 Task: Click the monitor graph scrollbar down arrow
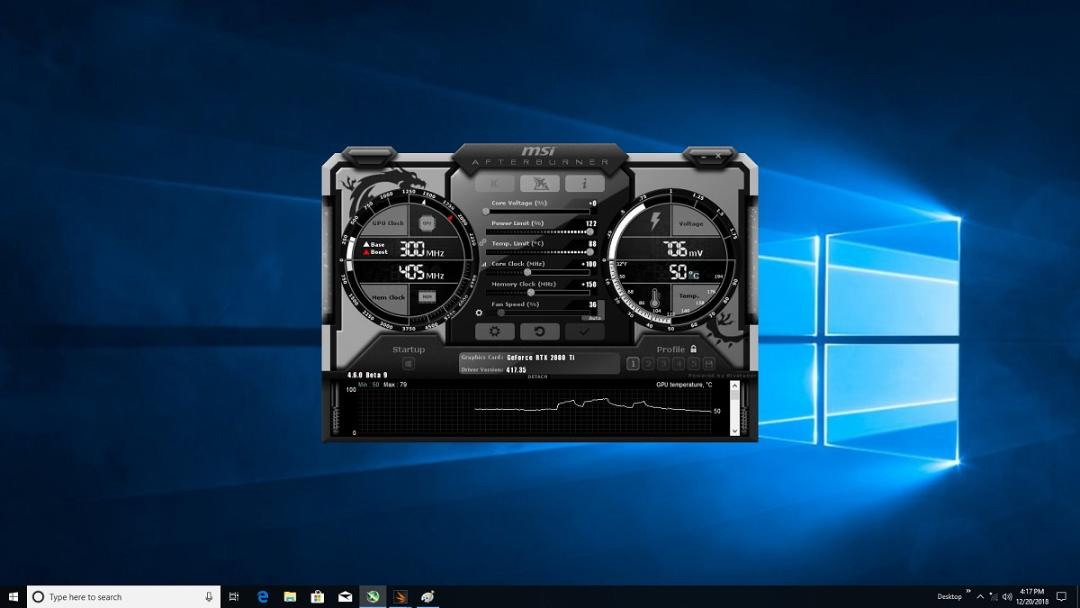click(x=734, y=430)
